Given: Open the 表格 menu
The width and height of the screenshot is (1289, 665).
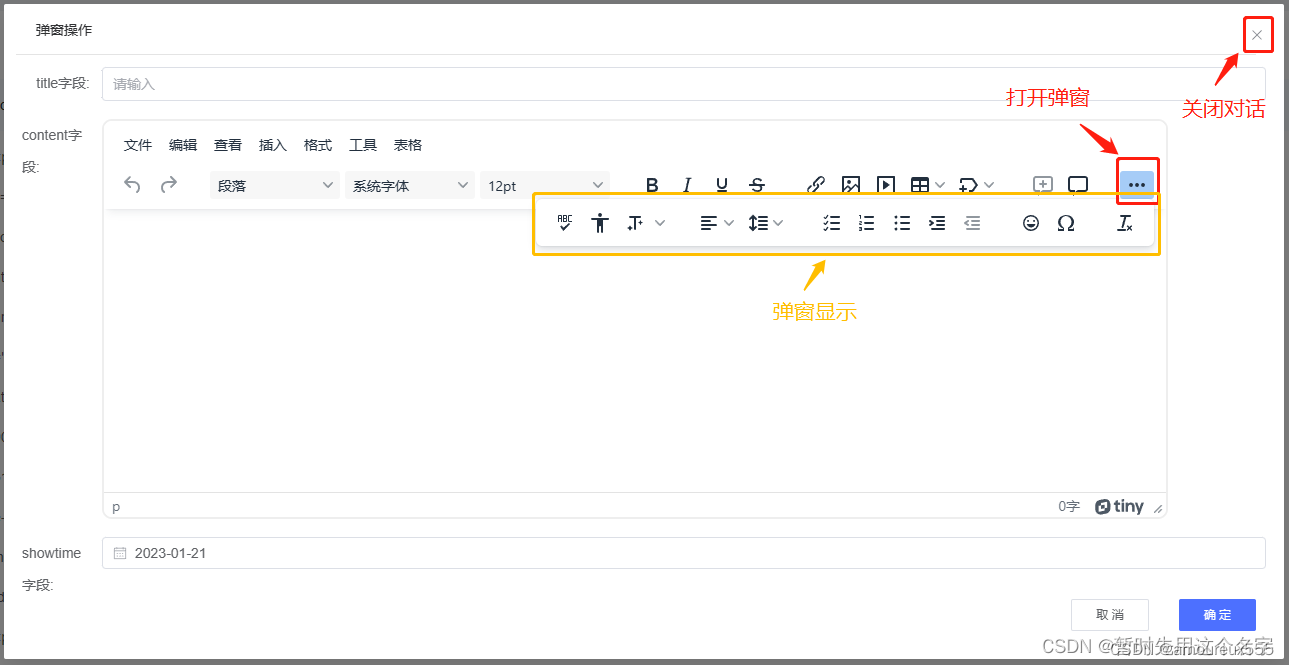Looking at the screenshot, I should (x=408, y=144).
